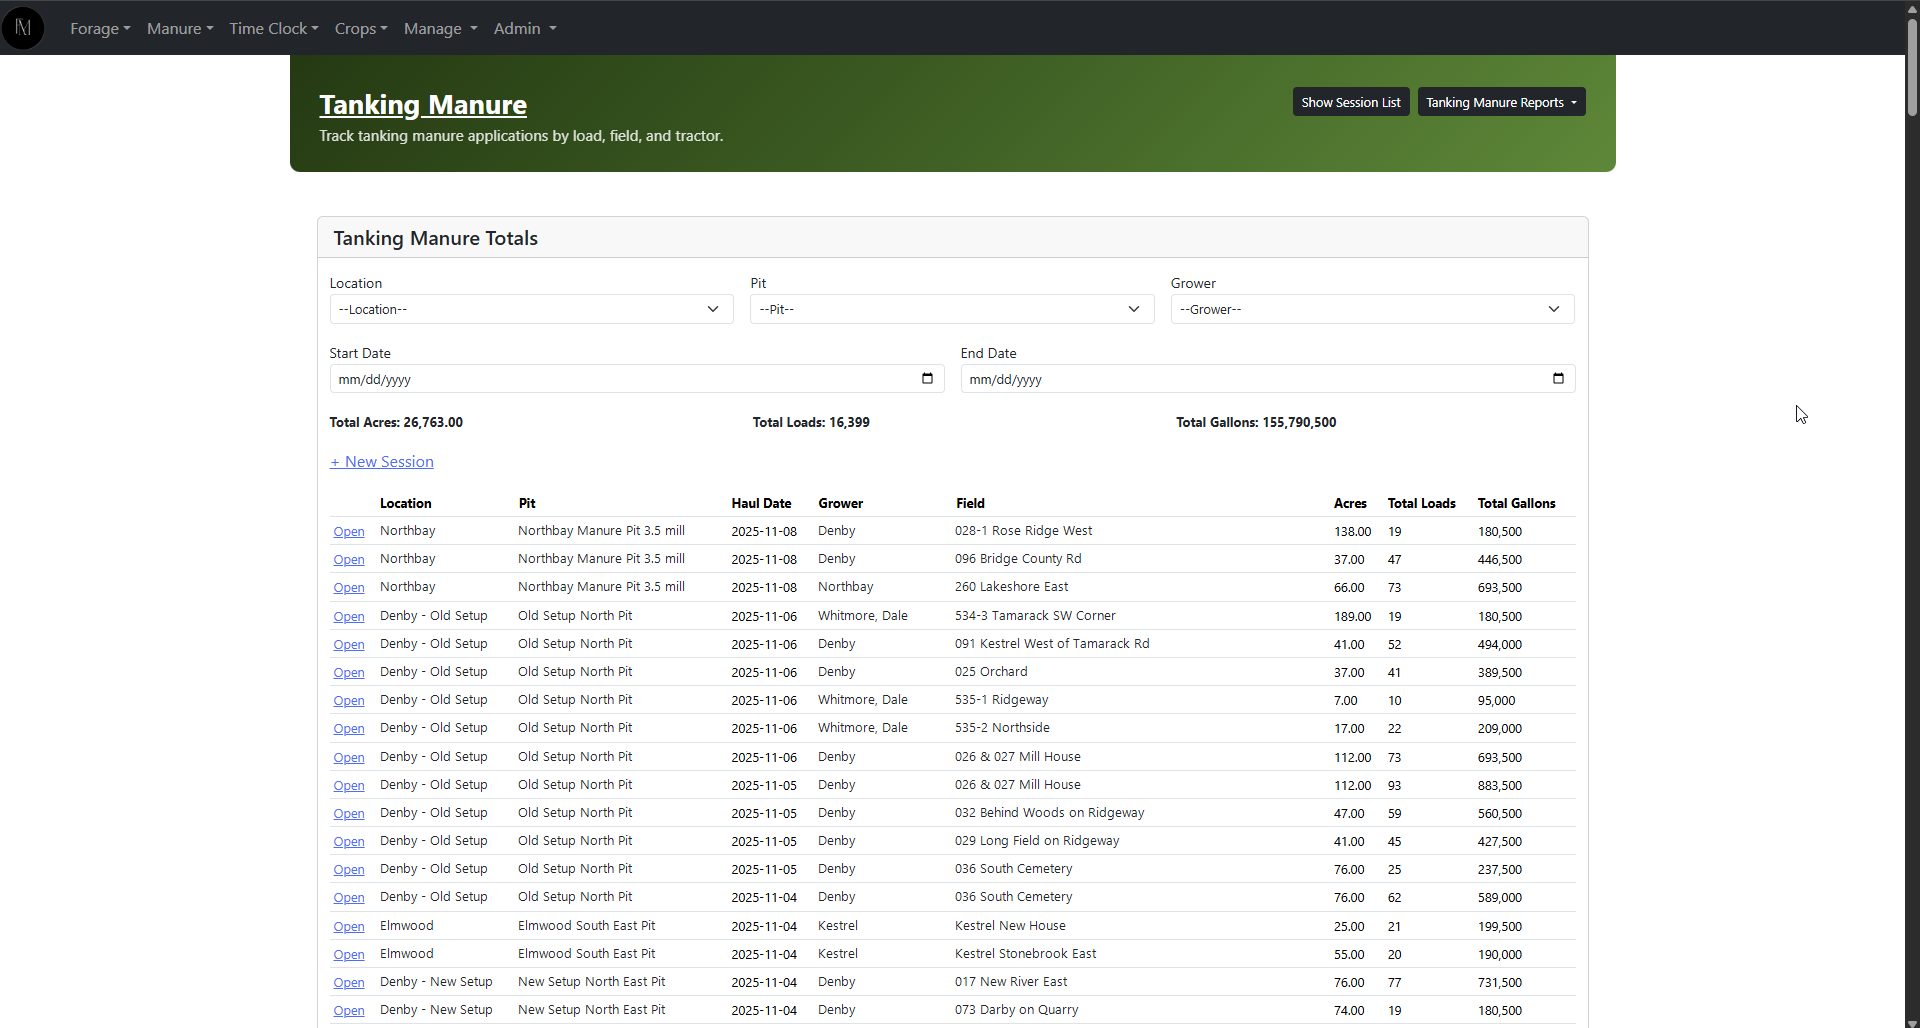Open the Kestrel New House session
Viewport: 1920px width, 1028px height.
[349, 927]
